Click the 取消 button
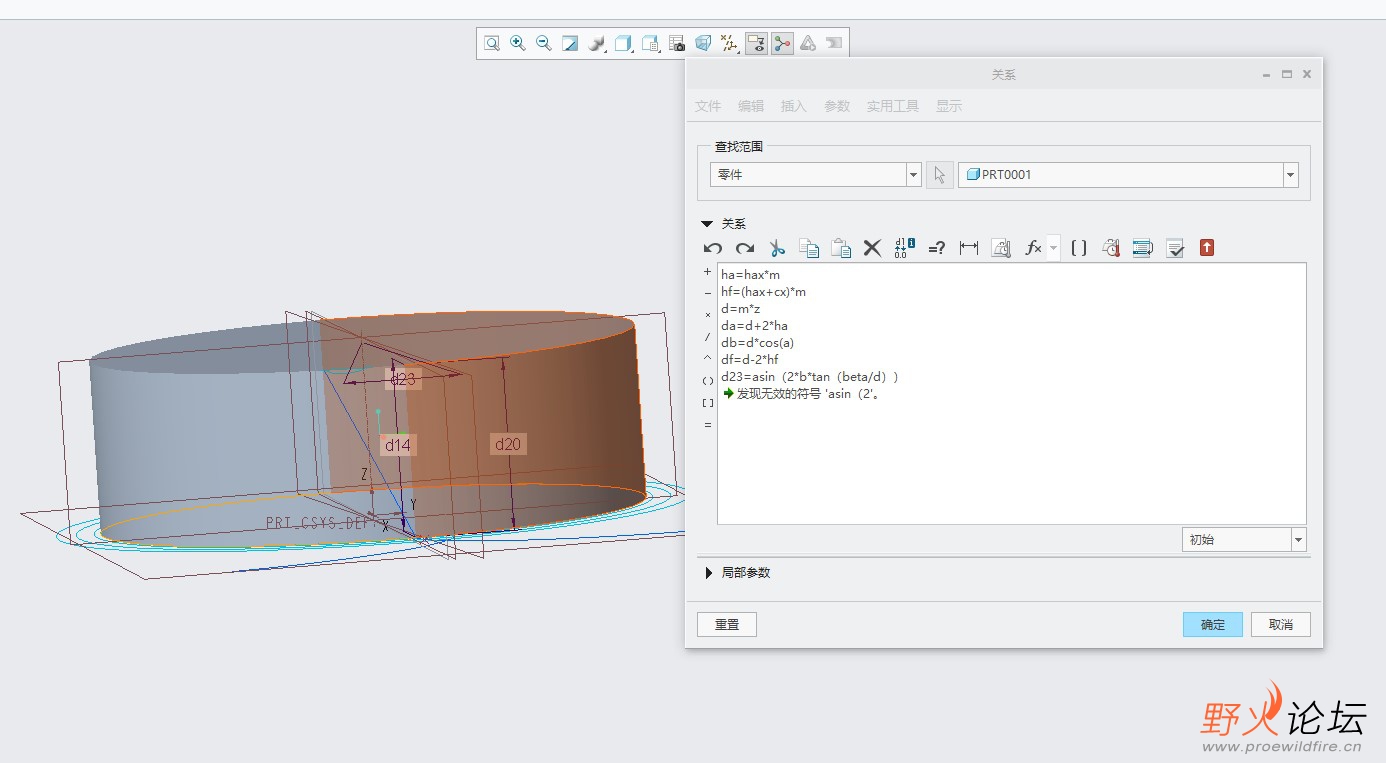 pyautogui.click(x=1281, y=624)
